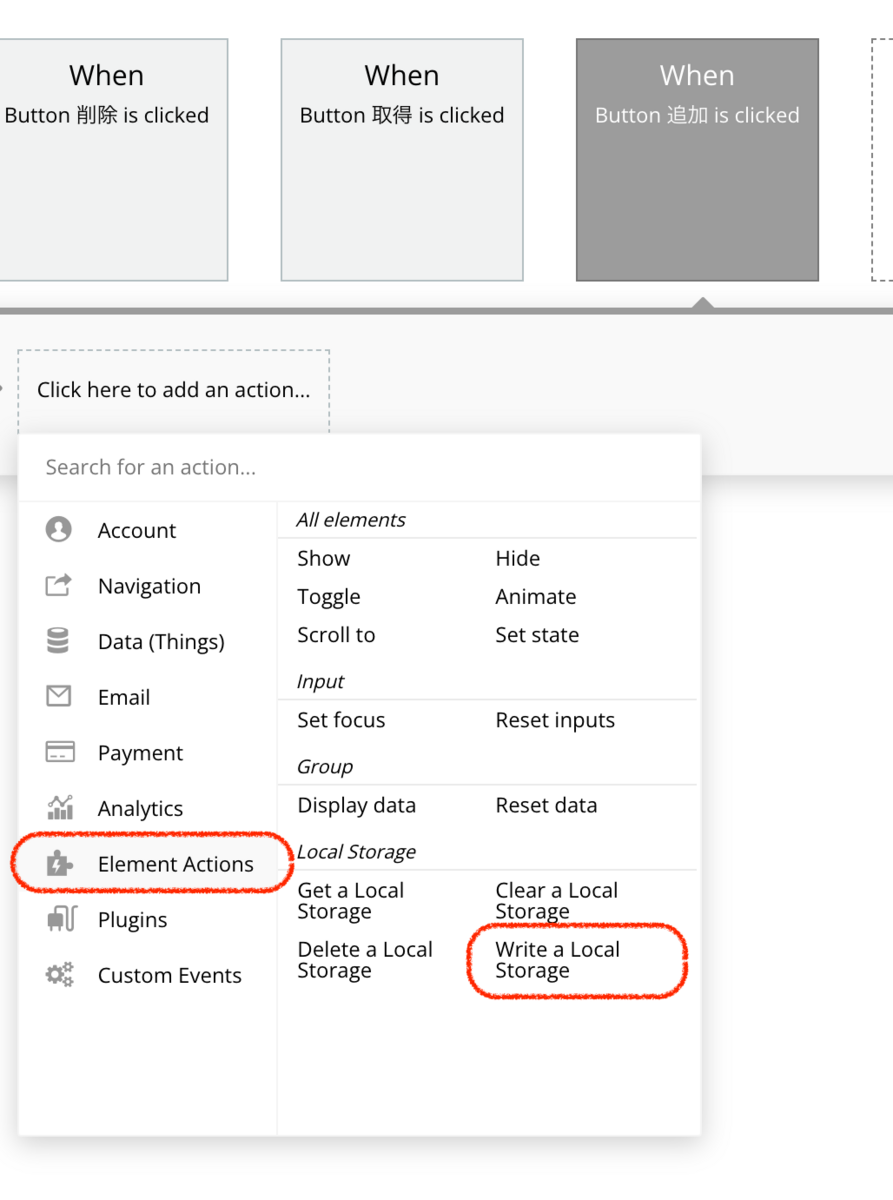Open the Button 削除 is clicked event
Image resolution: width=893 pixels, height=1200 pixels.
pos(107,160)
